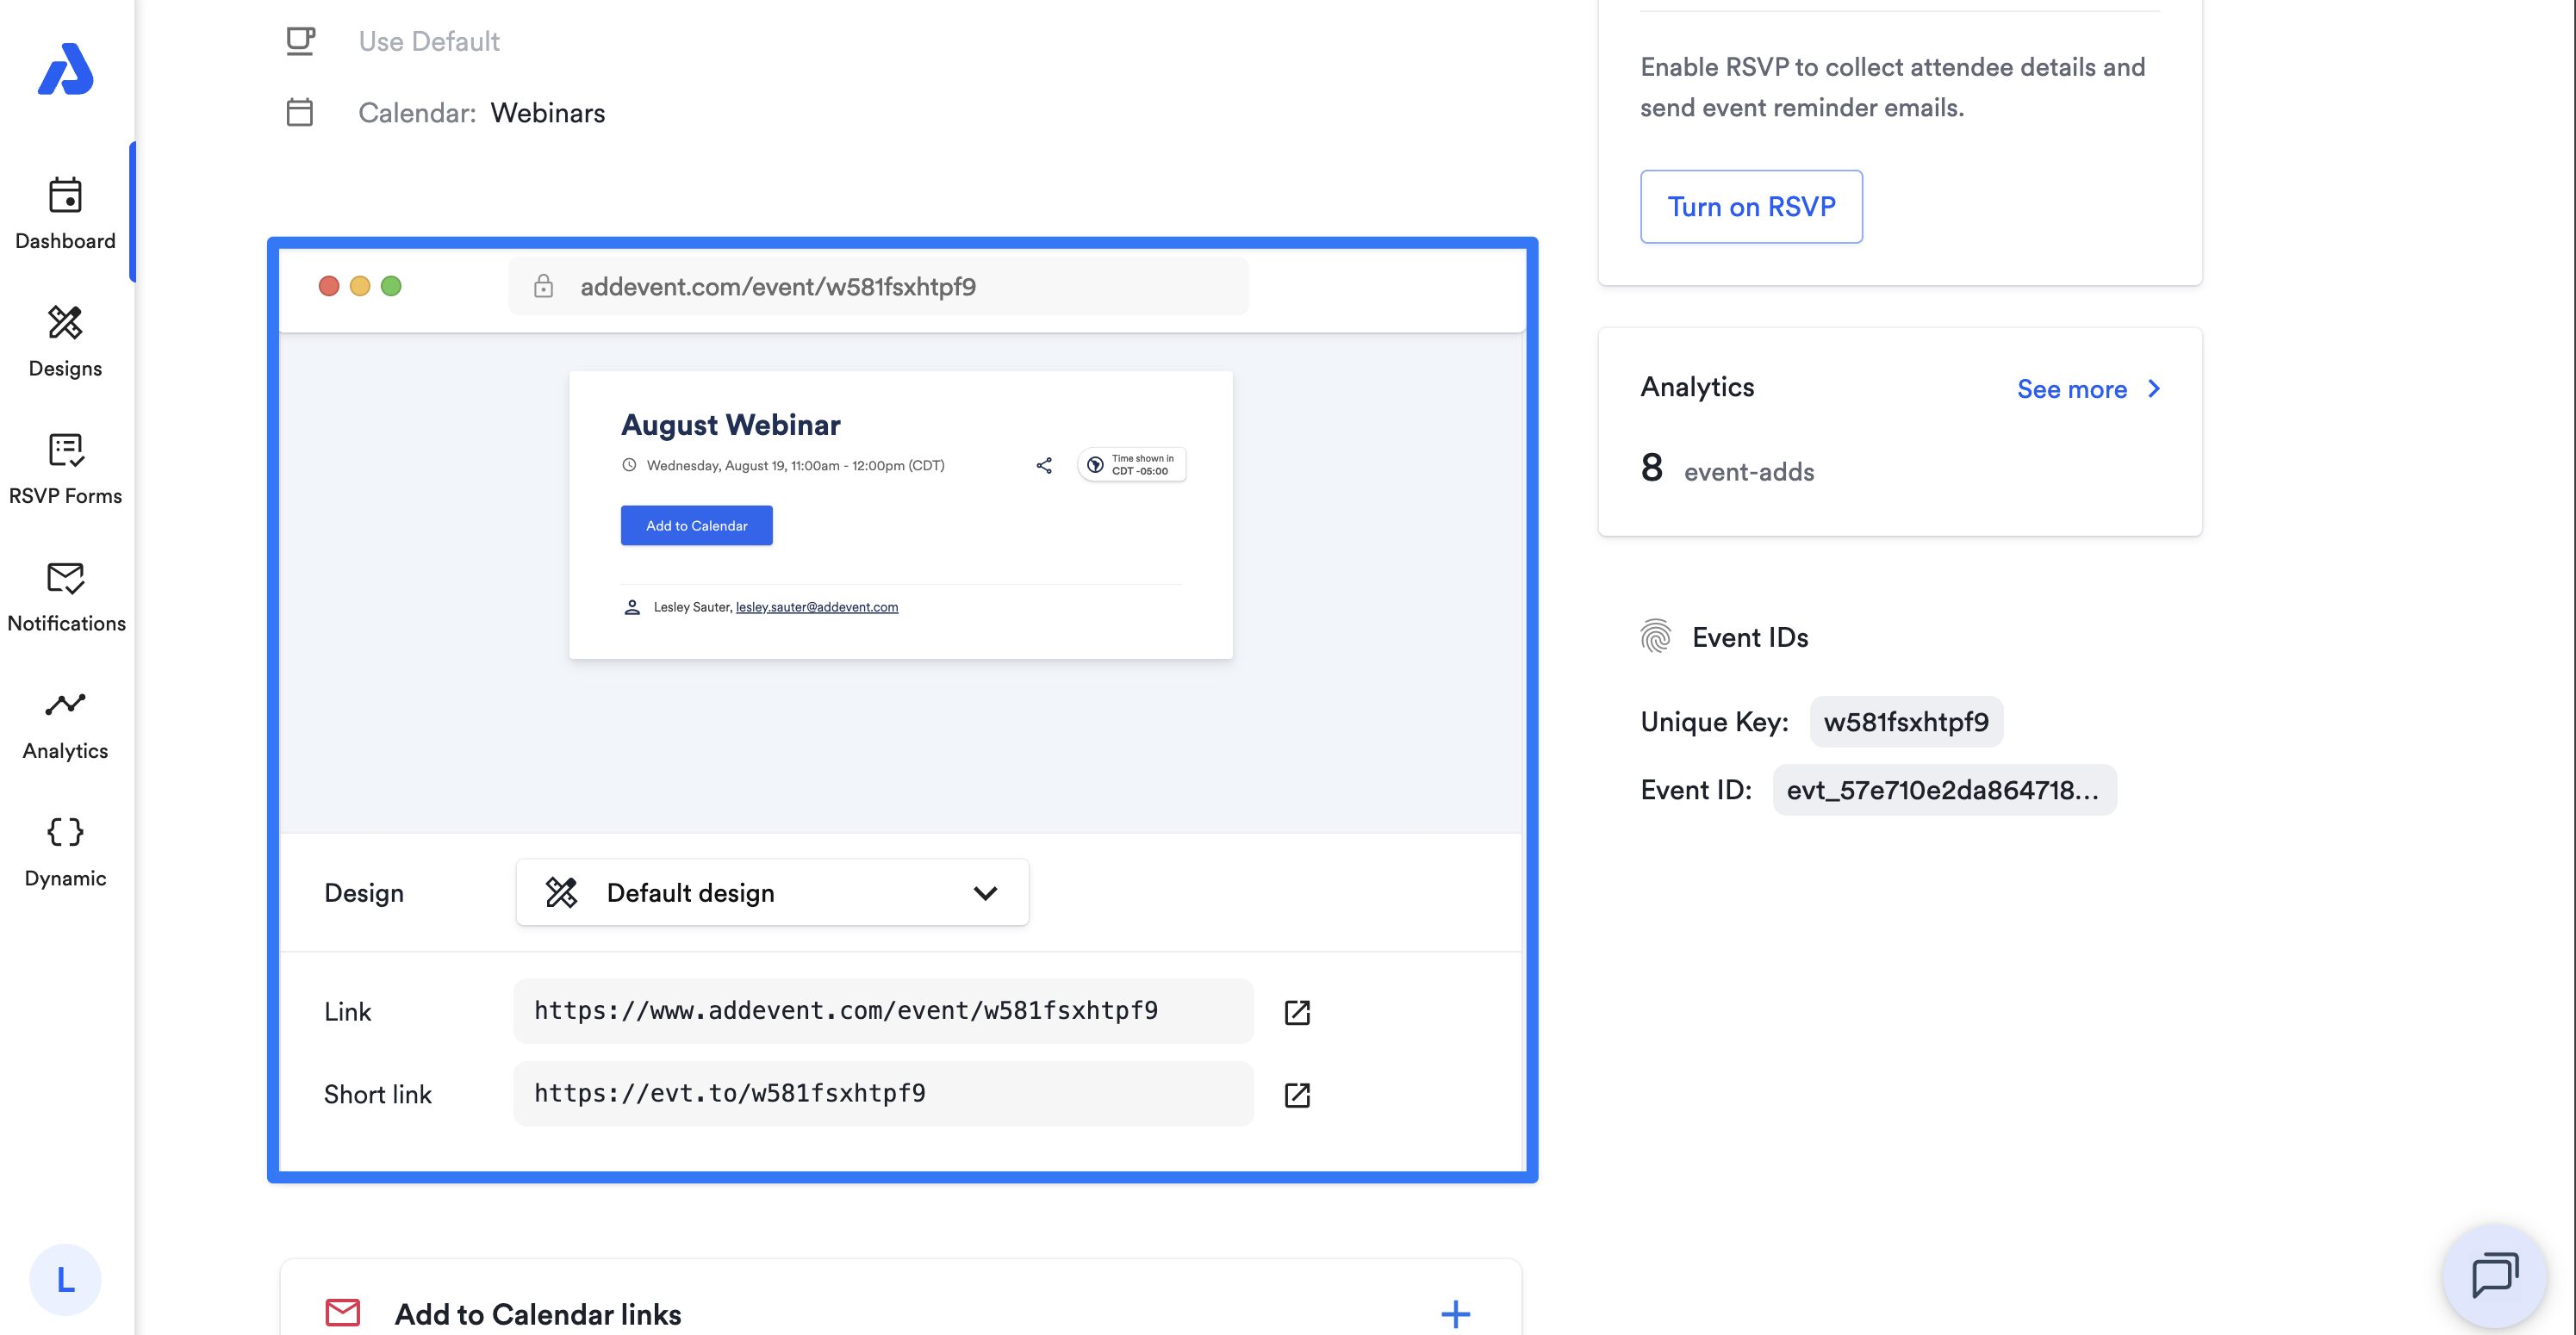Click the clock icon by event date
Image resolution: width=2576 pixels, height=1335 pixels.
[629, 465]
